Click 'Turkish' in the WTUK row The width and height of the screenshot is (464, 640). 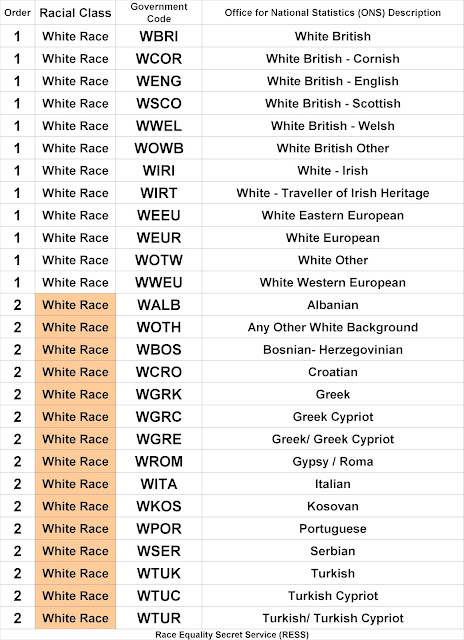(x=333, y=573)
